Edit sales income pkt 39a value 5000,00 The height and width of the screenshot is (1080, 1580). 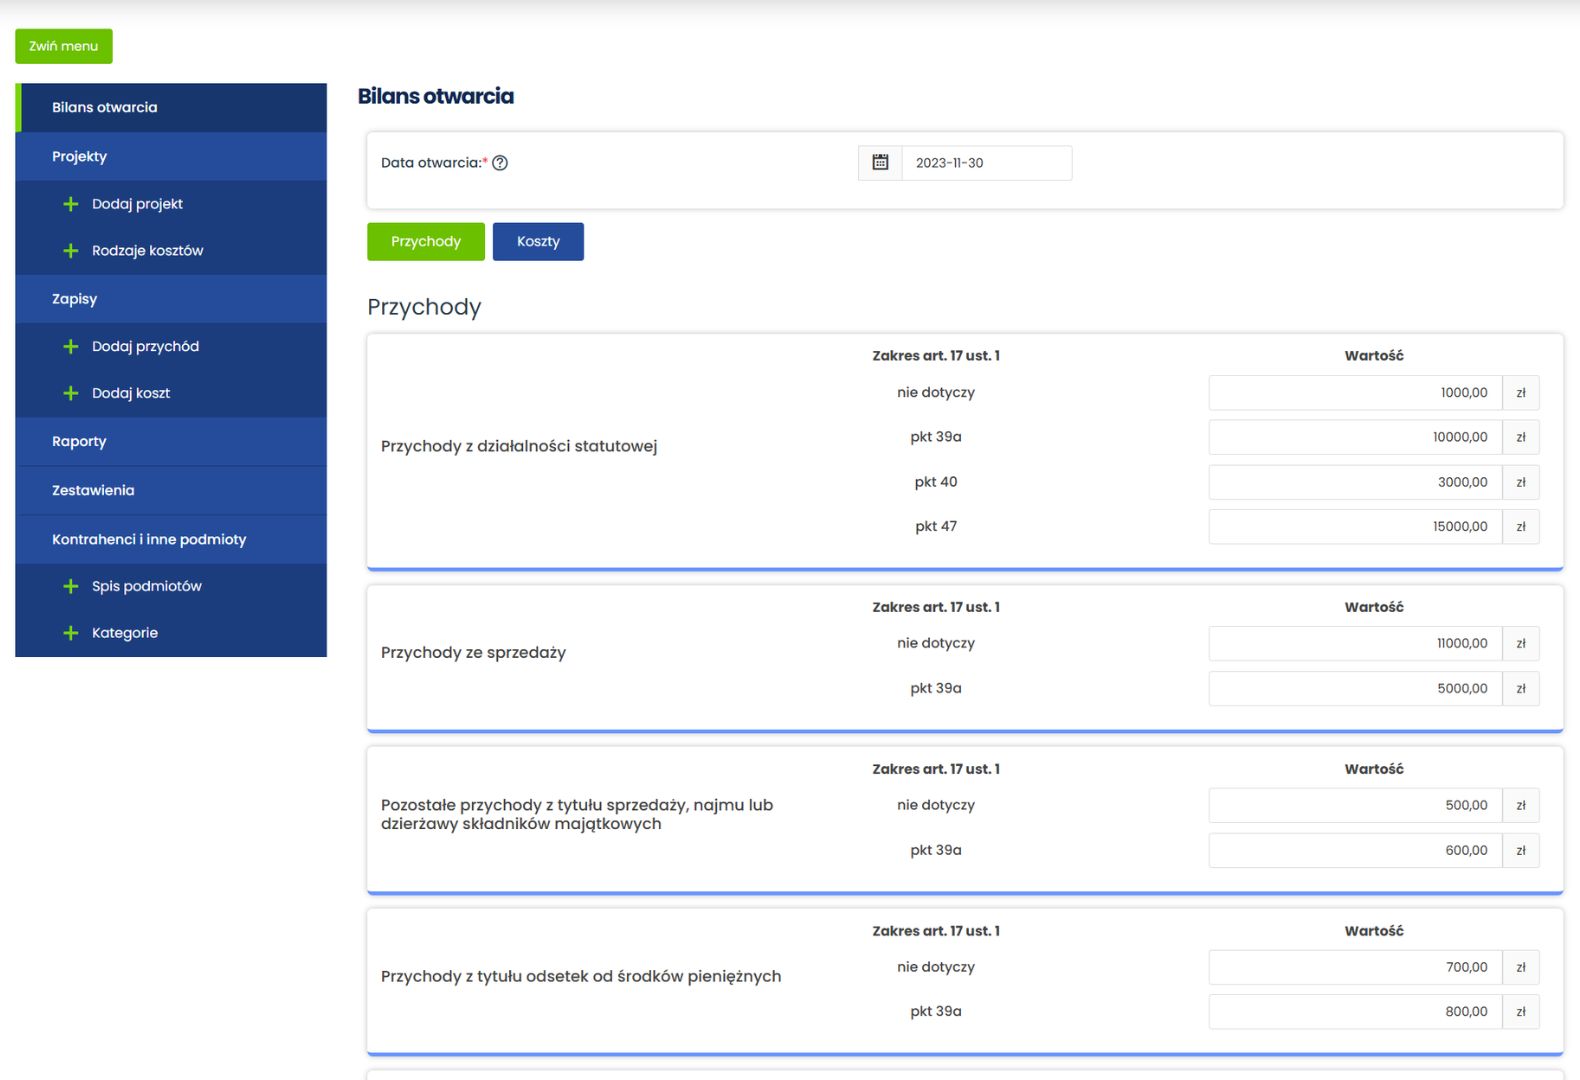pyautogui.click(x=1355, y=689)
